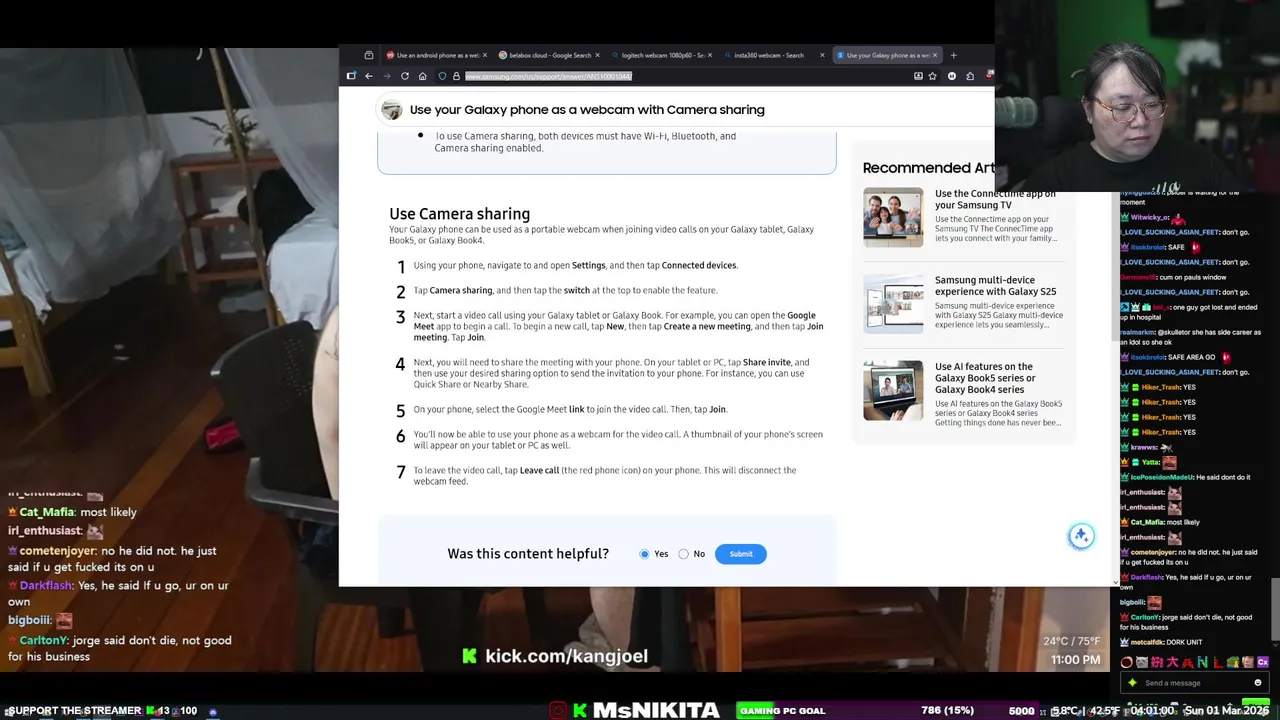Image resolution: width=1280 pixels, height=720 pixels.
Task: Insert the frog emote in chat
Action: [1233, 662]
